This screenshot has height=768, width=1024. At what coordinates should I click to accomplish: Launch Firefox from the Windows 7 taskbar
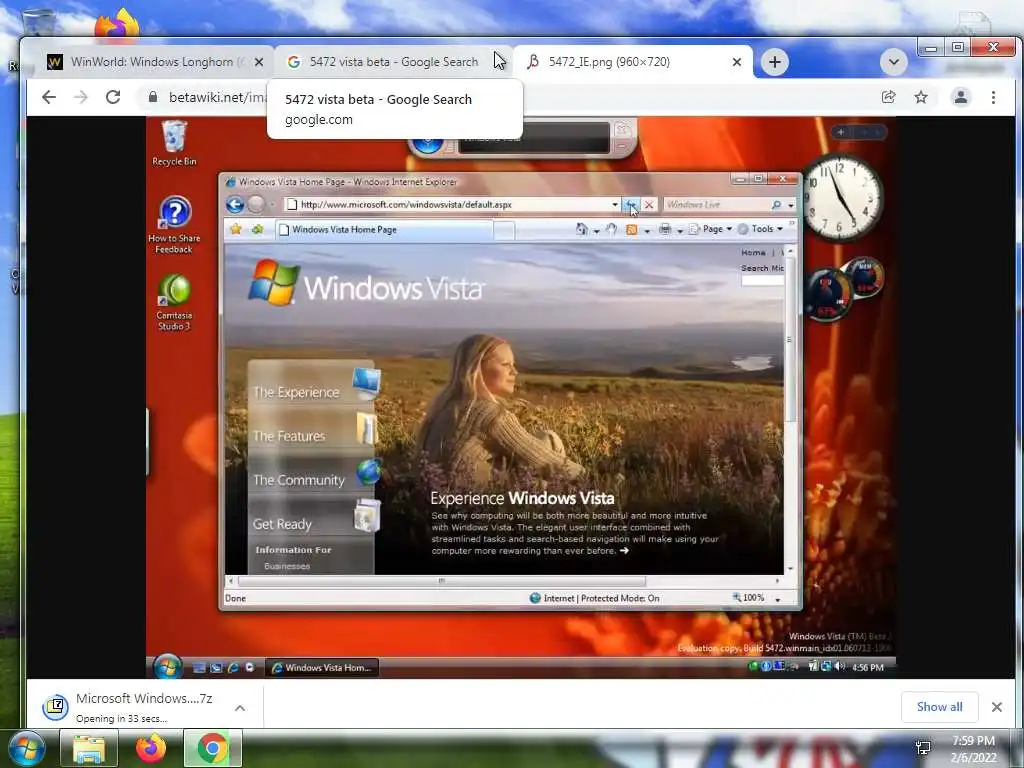[x=150, y=748]
